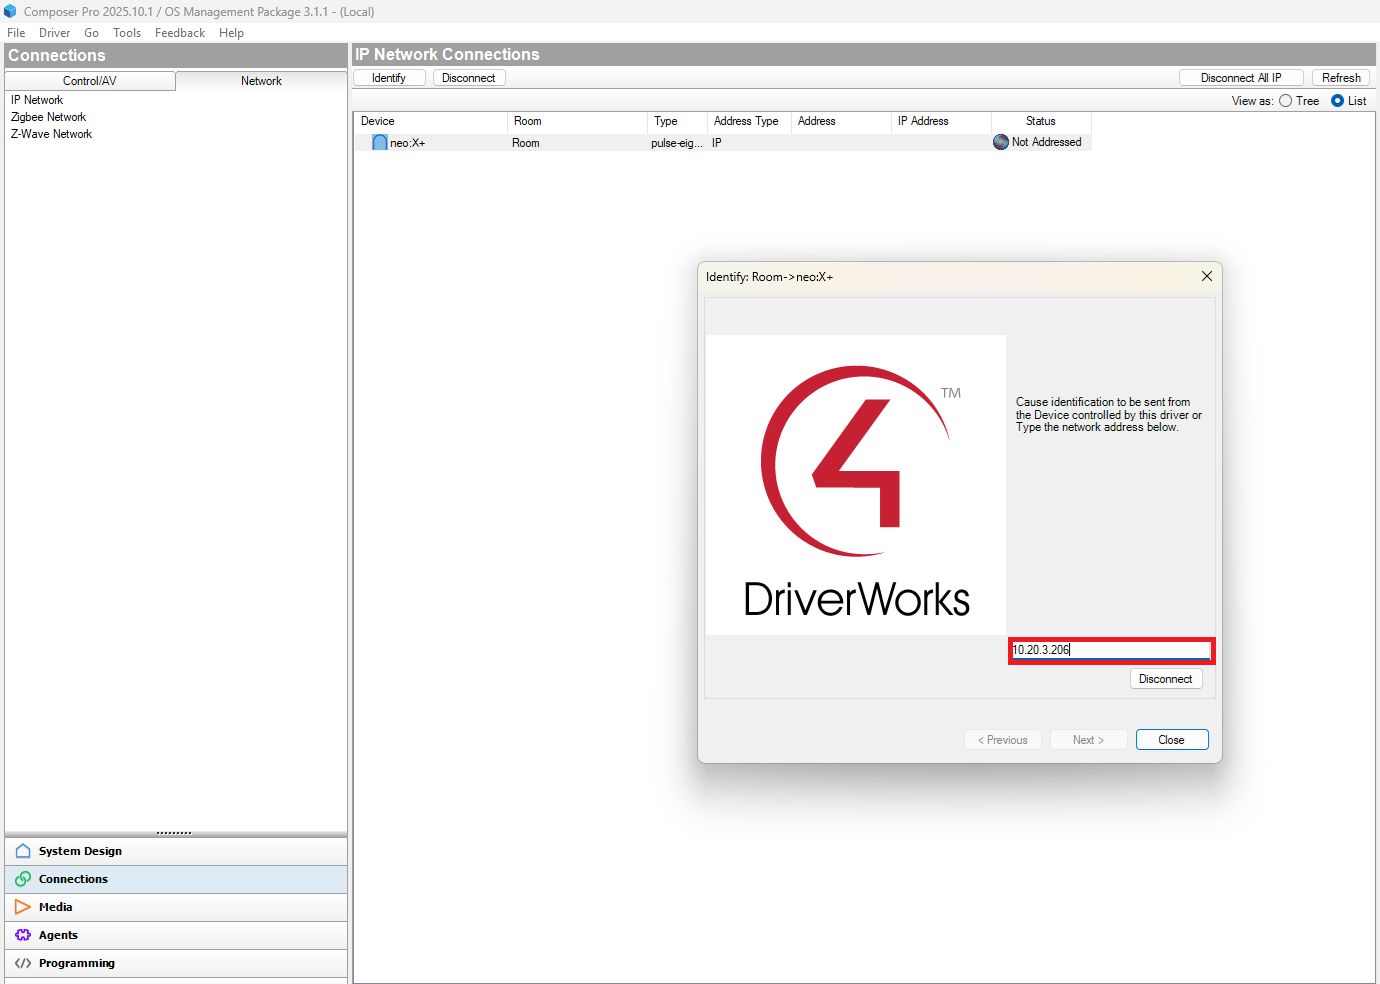The width and height of the screenshot is (1380, 984).
Task: Switch to the Network tab
Action: pyautogui.click(x=261, y=81)
